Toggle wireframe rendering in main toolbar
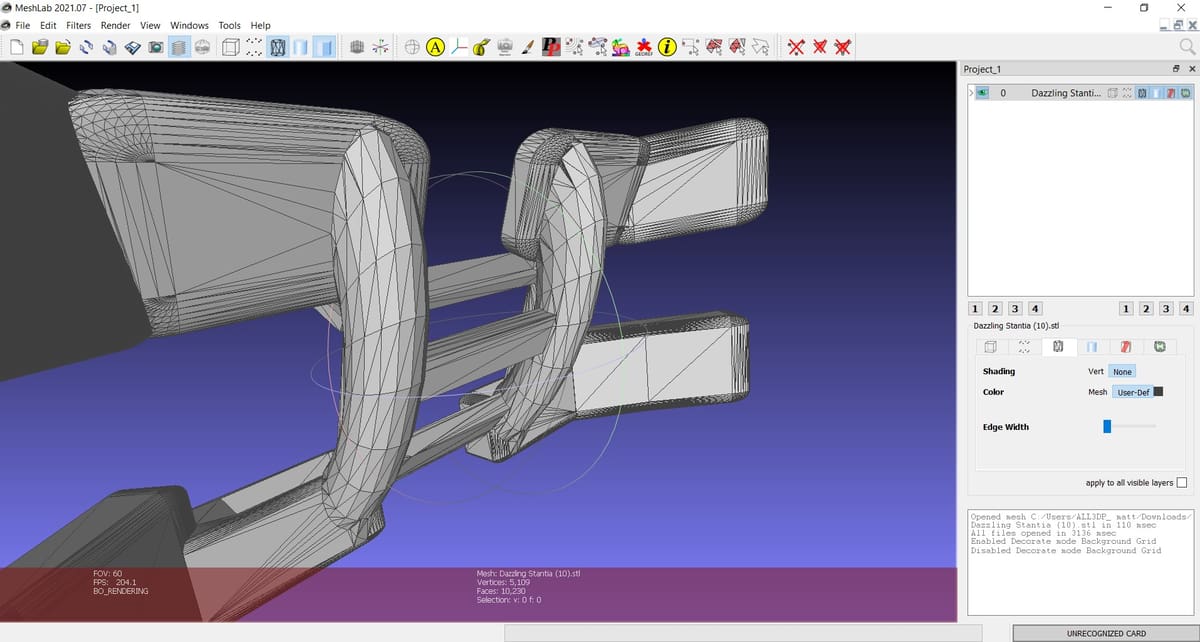The height and width of the screenshot is (642, 1200). click(278, 47)
